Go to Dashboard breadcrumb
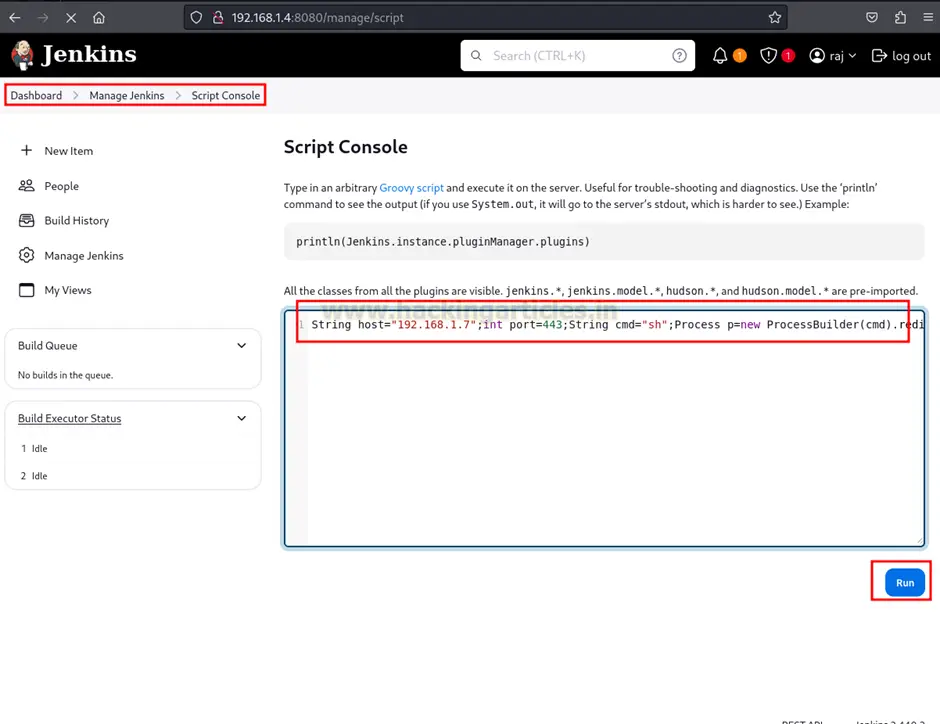The height and width of the screenshot is (724, 940). [36, 95]
